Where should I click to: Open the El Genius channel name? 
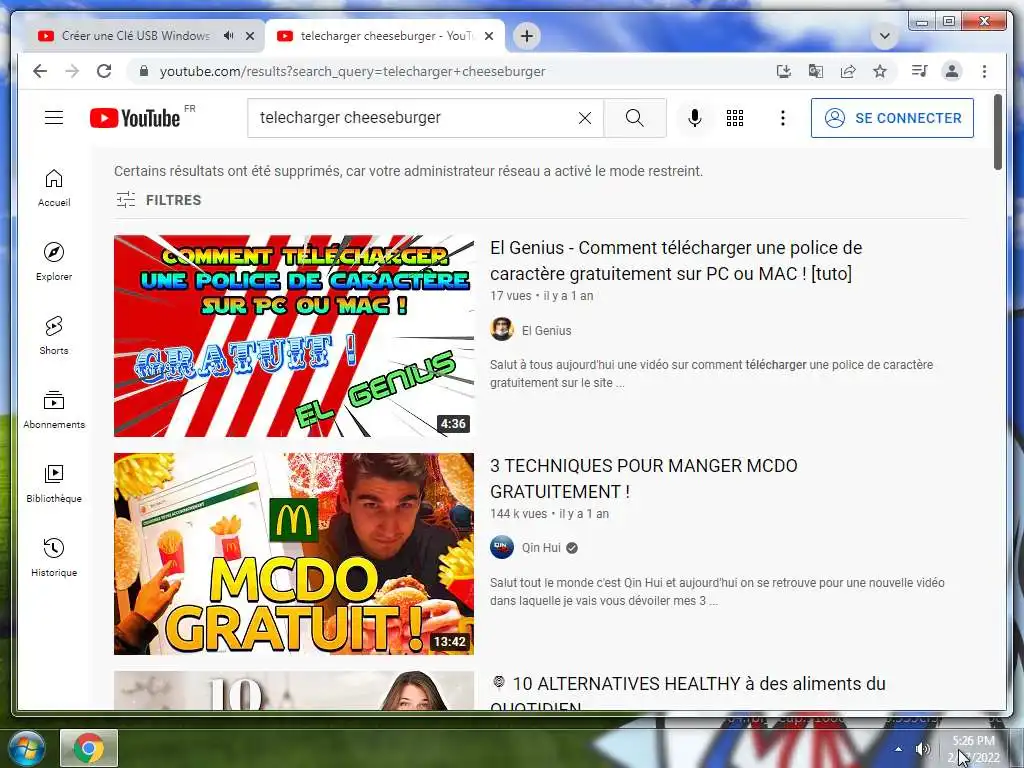click(x=546, y=330)
